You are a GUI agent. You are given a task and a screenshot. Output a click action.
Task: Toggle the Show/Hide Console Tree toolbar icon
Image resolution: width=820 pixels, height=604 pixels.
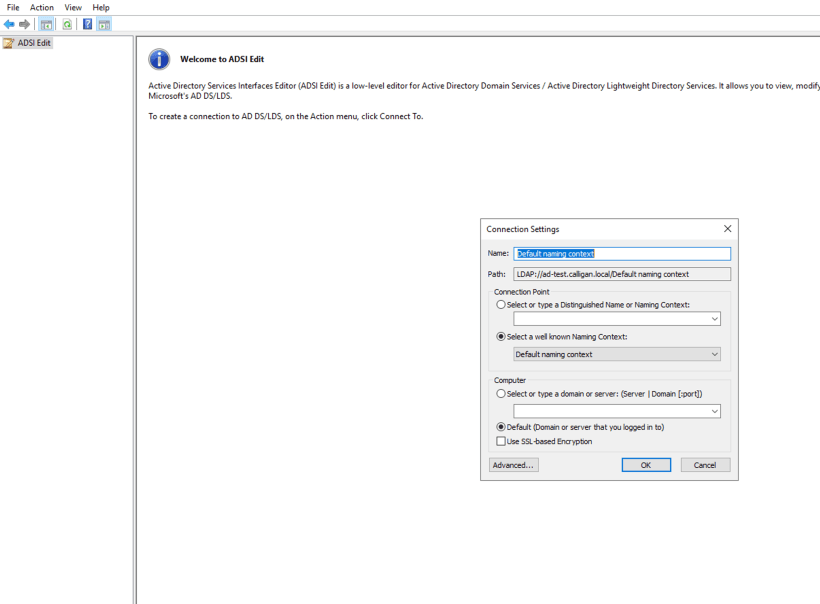[47, 24]
